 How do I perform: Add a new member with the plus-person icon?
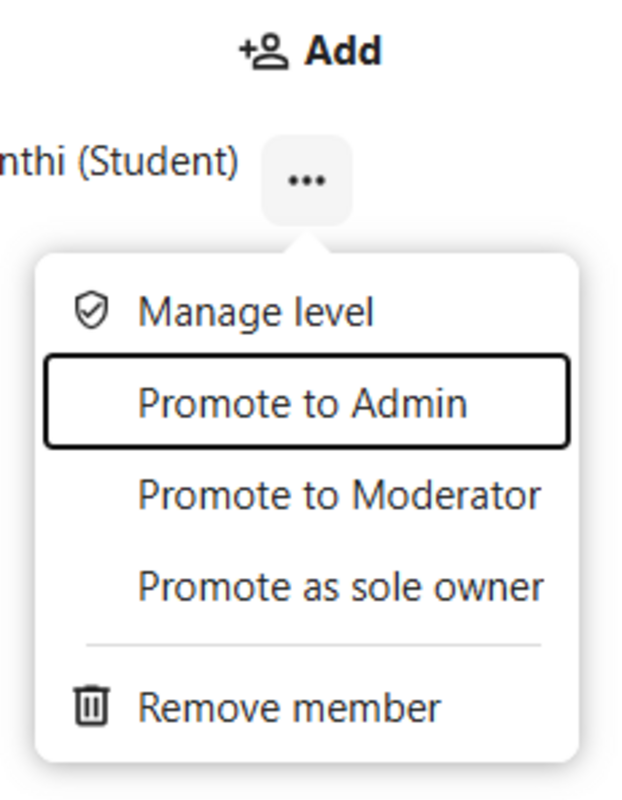coord(264,51)
